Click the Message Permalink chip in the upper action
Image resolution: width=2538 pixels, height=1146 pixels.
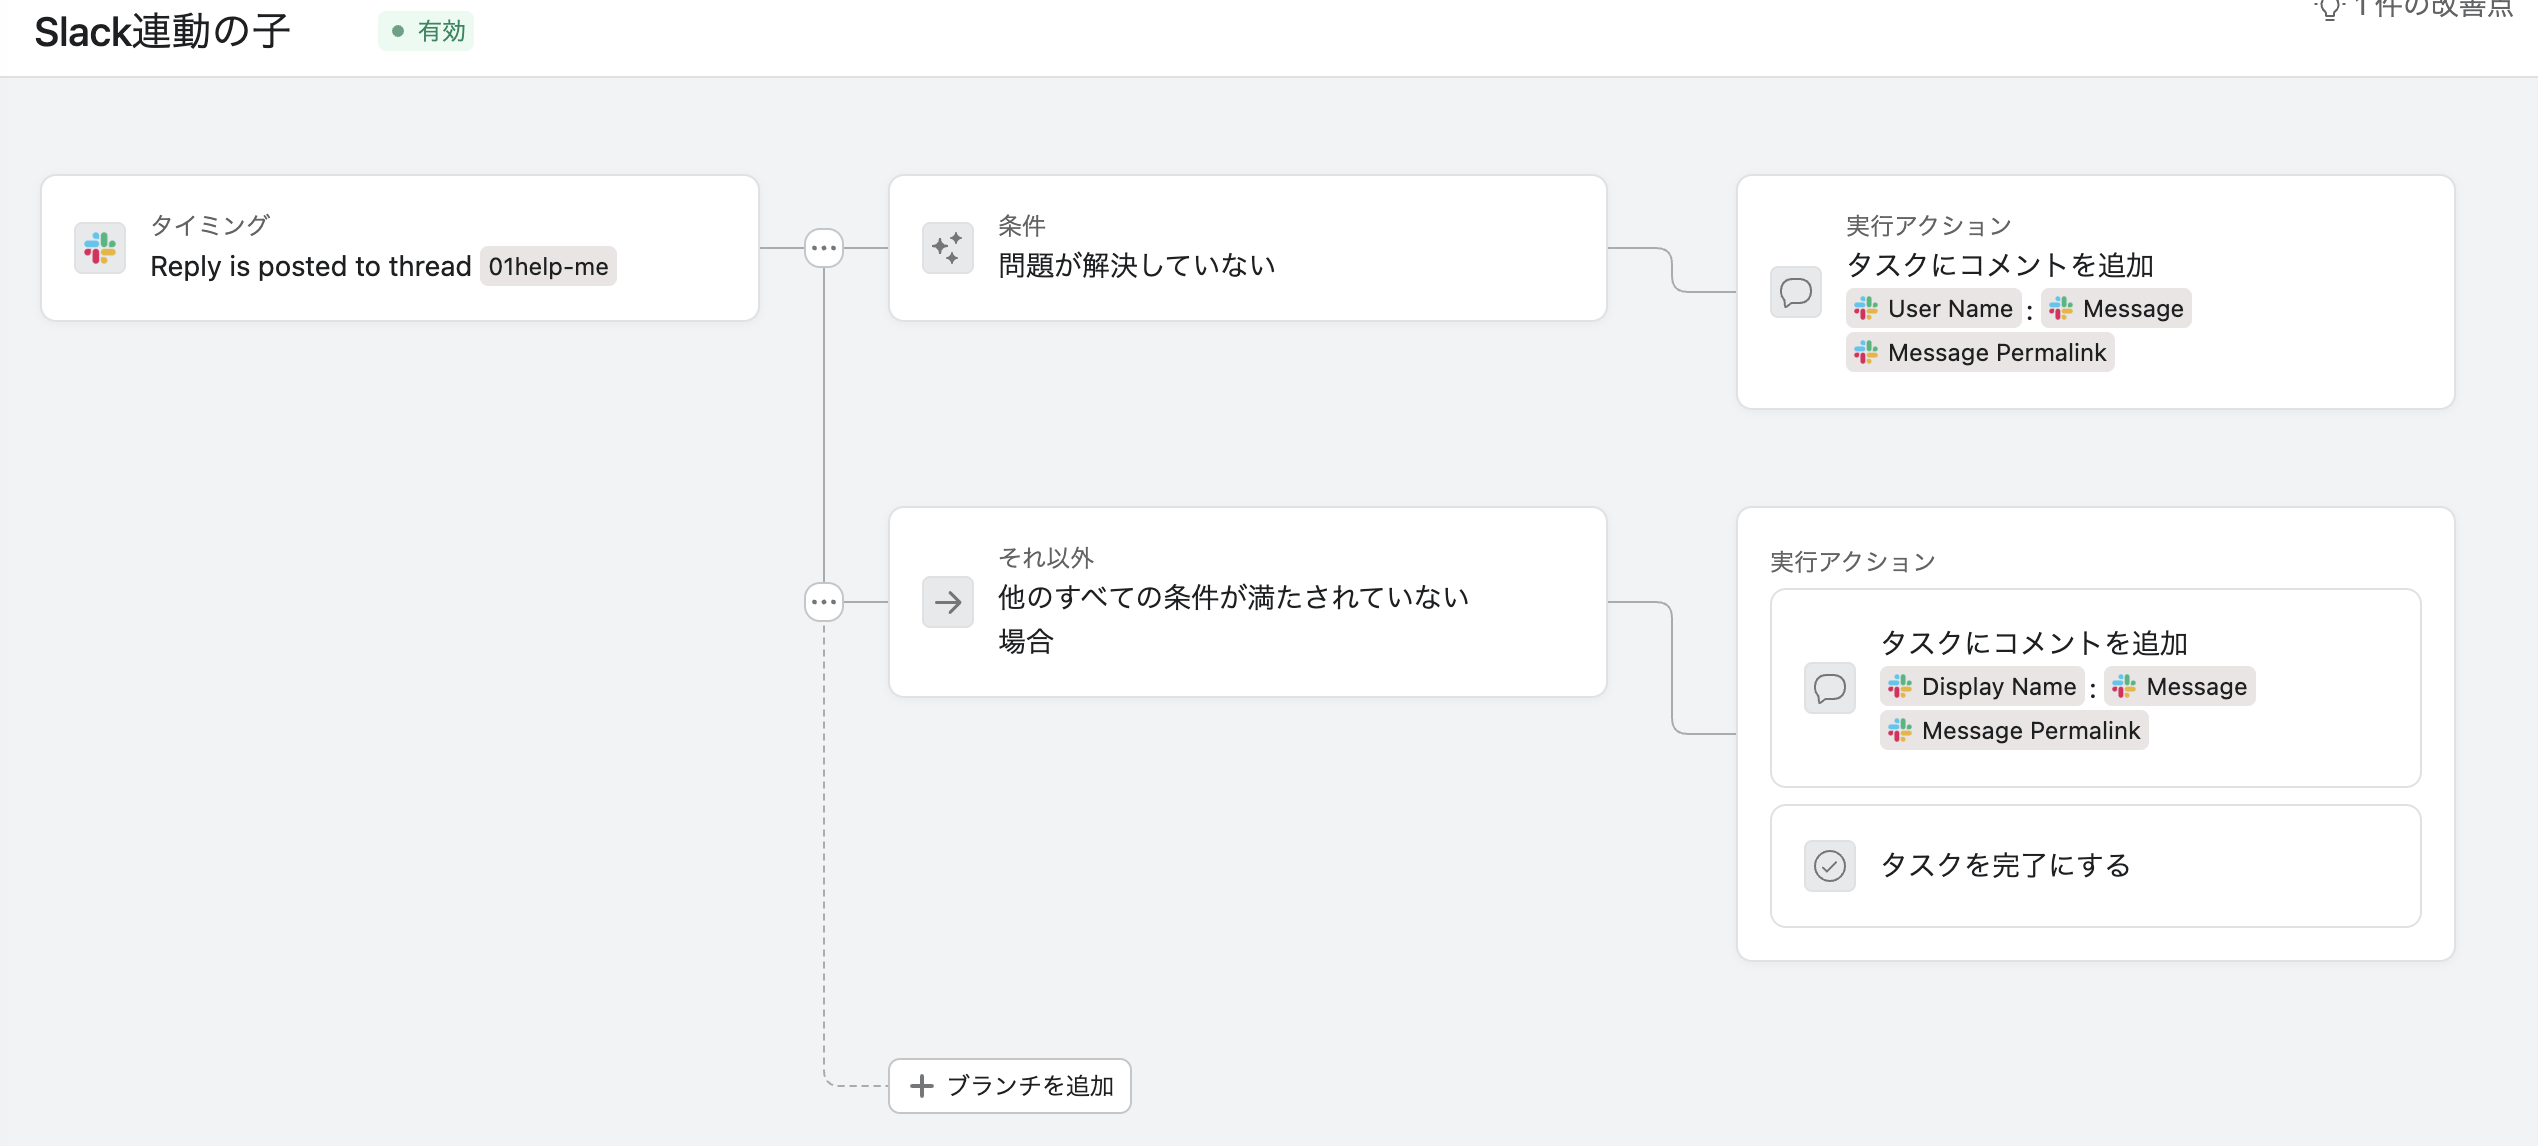click(x=1980, y=353)
